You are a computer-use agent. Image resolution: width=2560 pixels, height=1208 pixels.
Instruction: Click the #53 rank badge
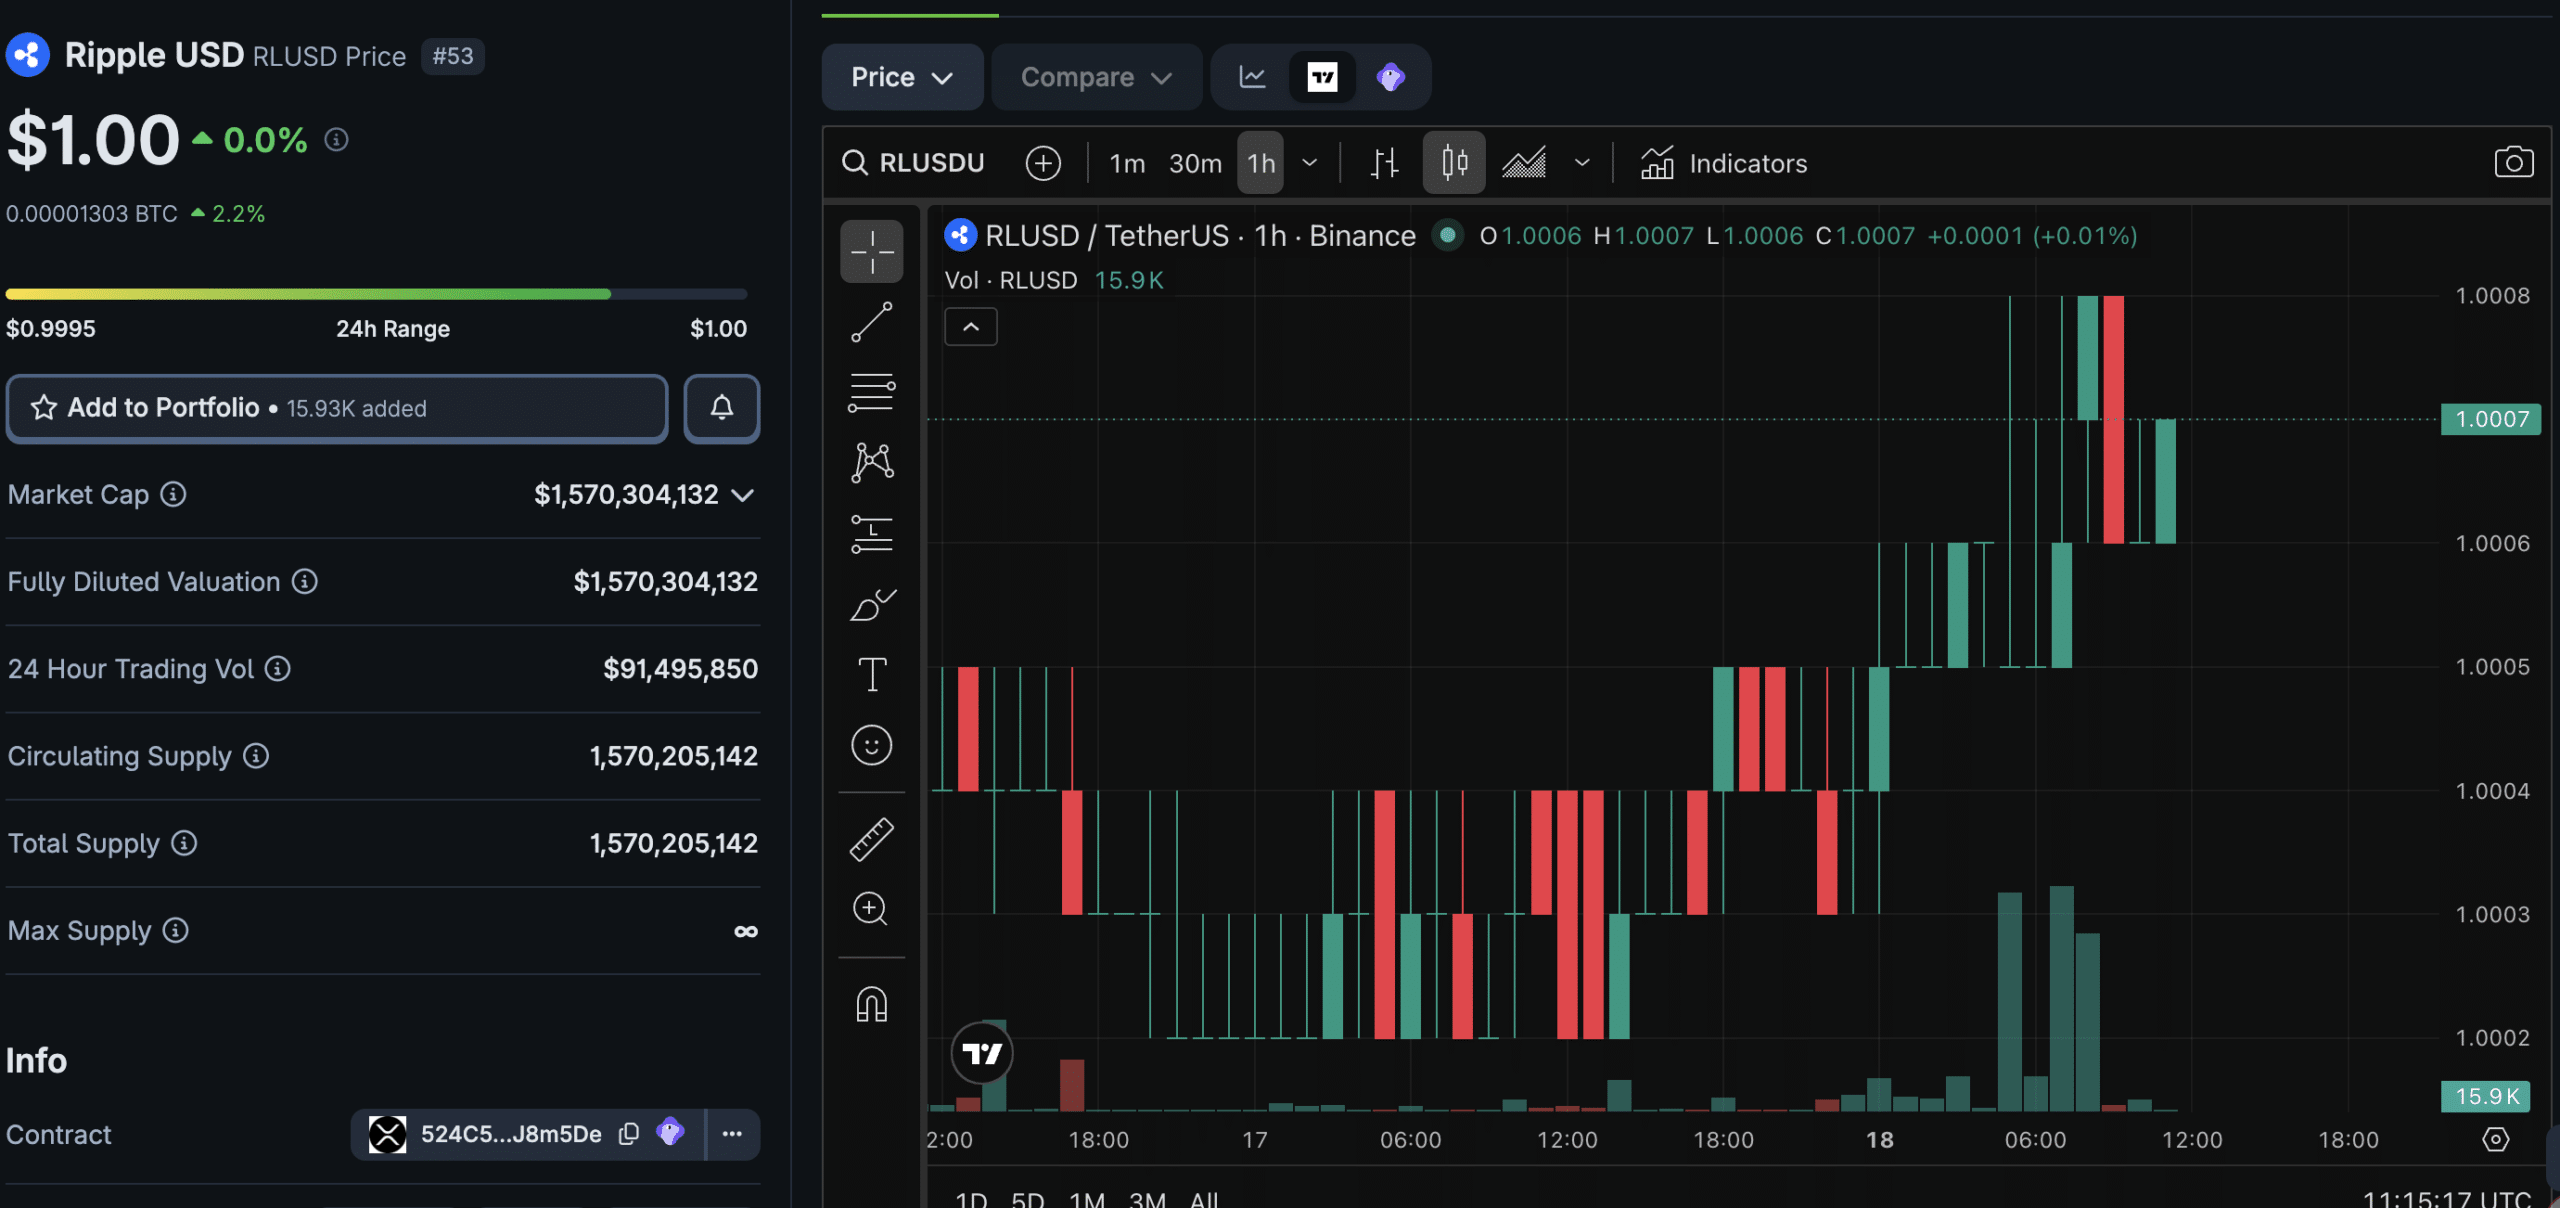click(453, 56)
